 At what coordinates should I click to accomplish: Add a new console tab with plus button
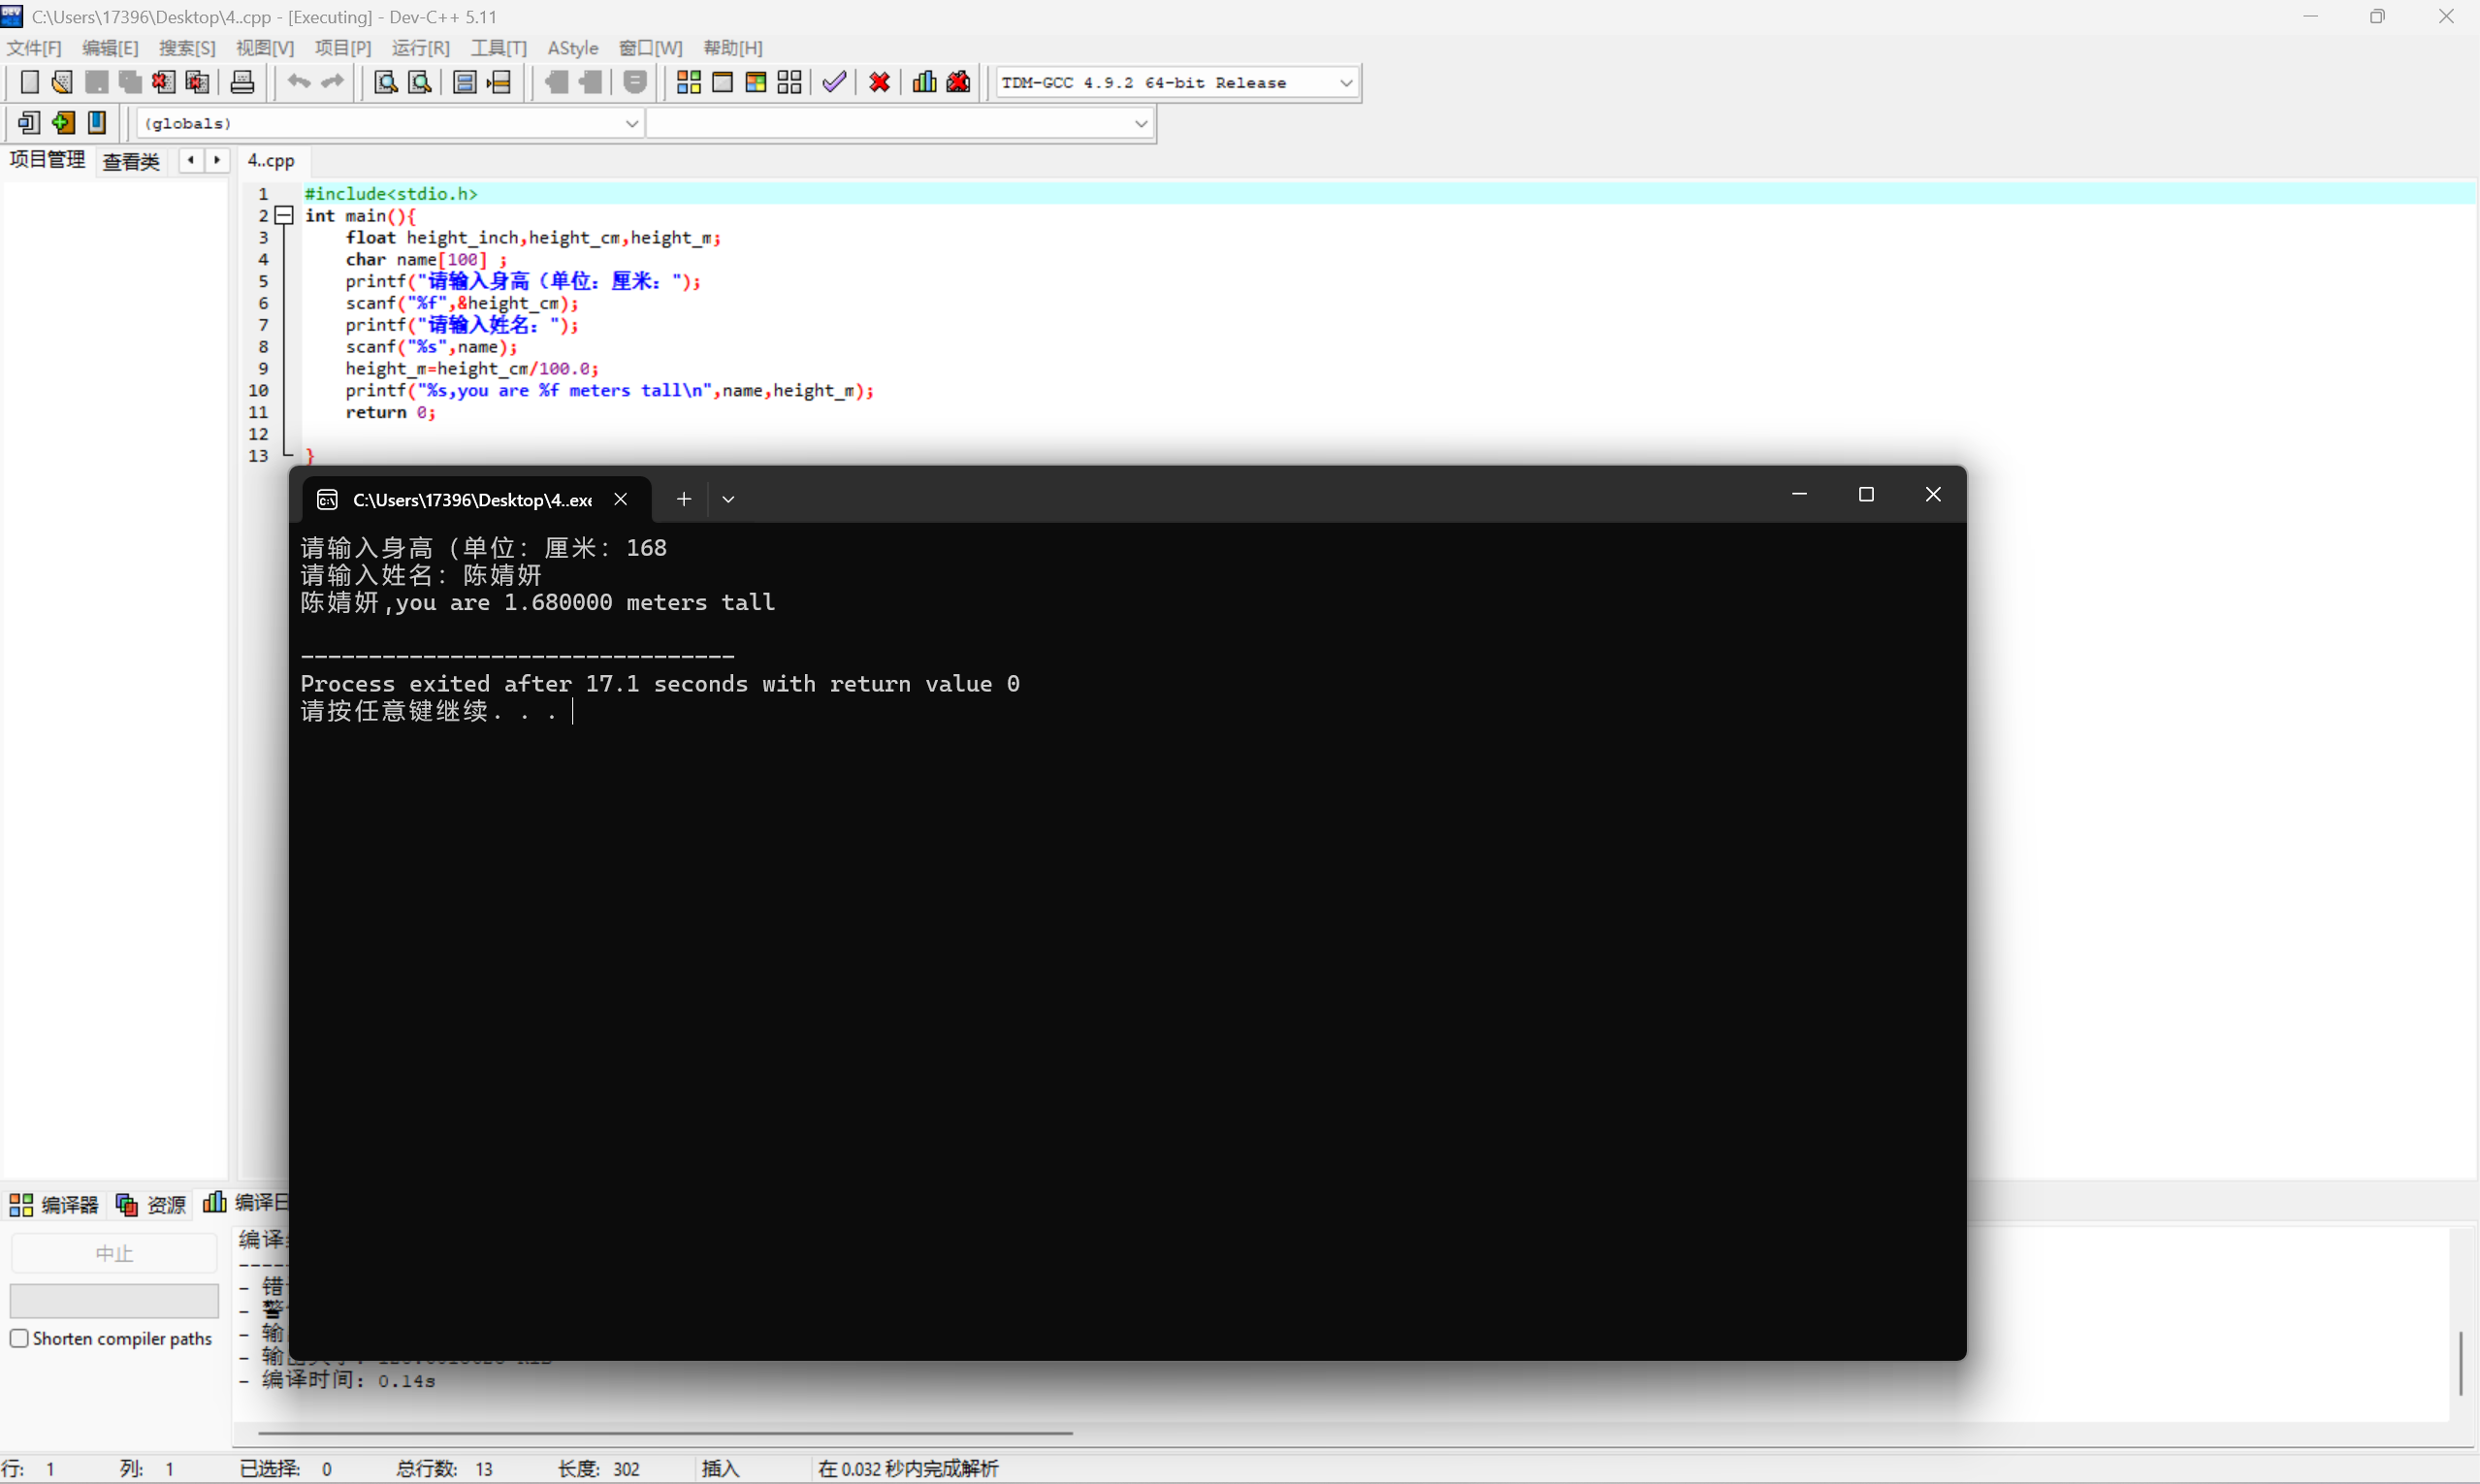[x=684, y=499]
